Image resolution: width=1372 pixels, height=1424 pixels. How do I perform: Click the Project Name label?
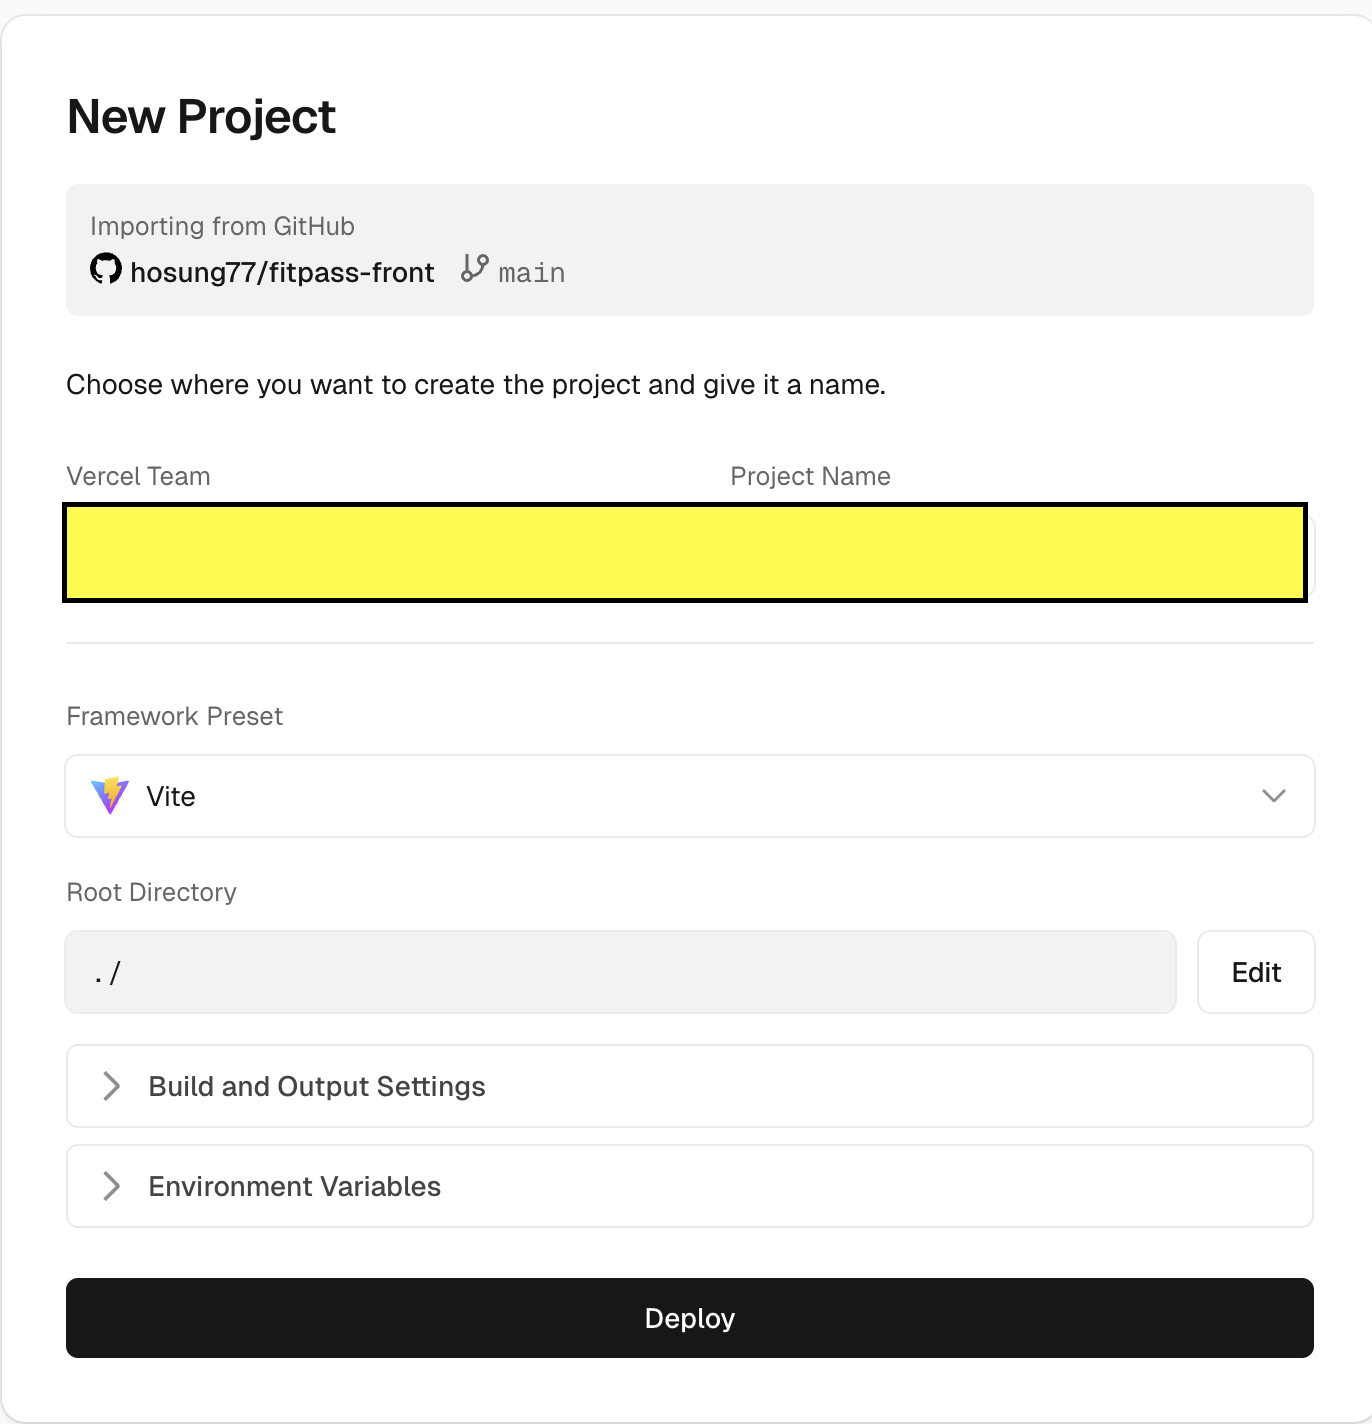[810, 476]
